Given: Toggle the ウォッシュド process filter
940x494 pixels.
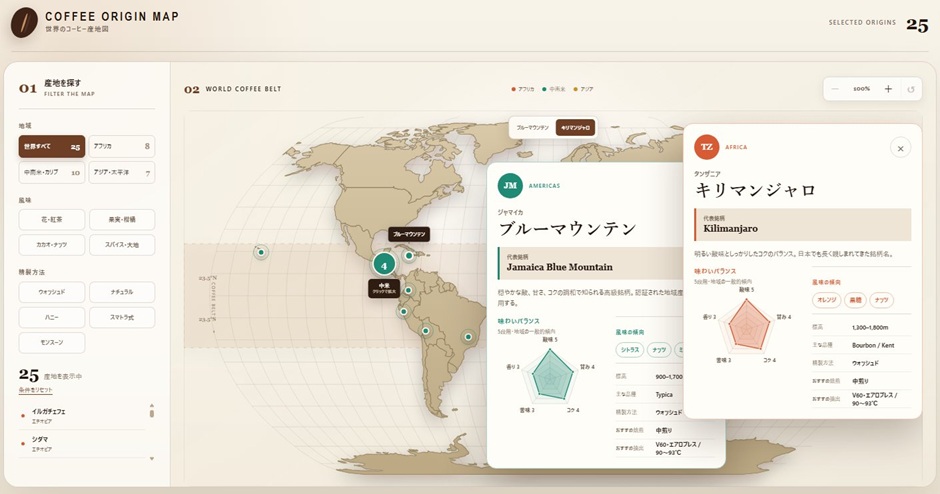Looking at the screenshot, I should [x=52, y=292].
